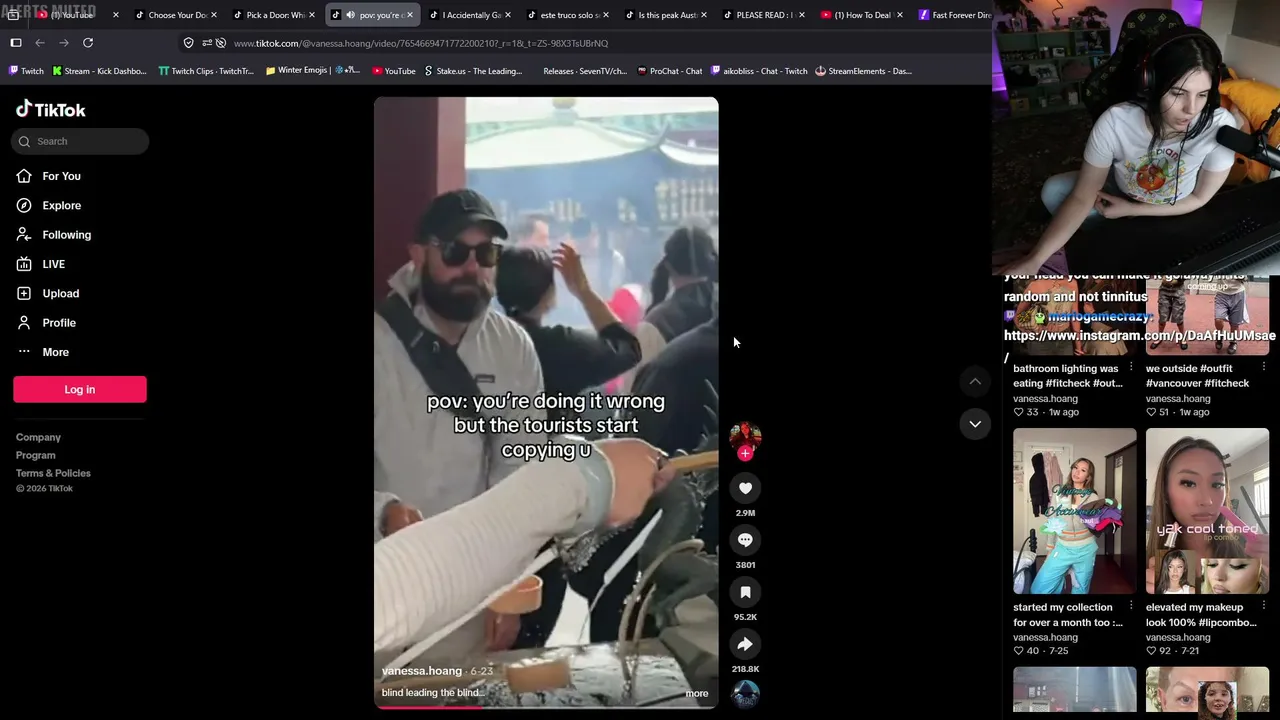This screenshot has height=720, width=1280.
Task: Reload the page in the browser toolbar
Action: [88, 43]
